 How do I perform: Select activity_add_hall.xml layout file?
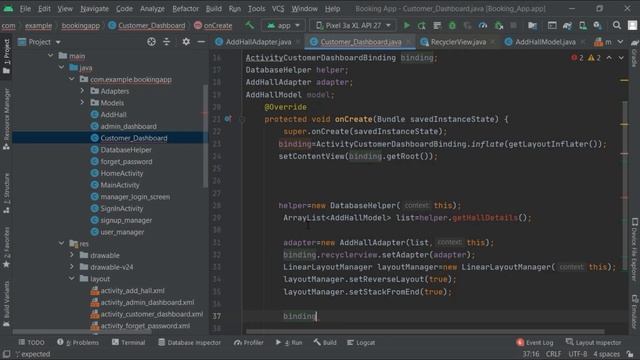click(132, 291)
